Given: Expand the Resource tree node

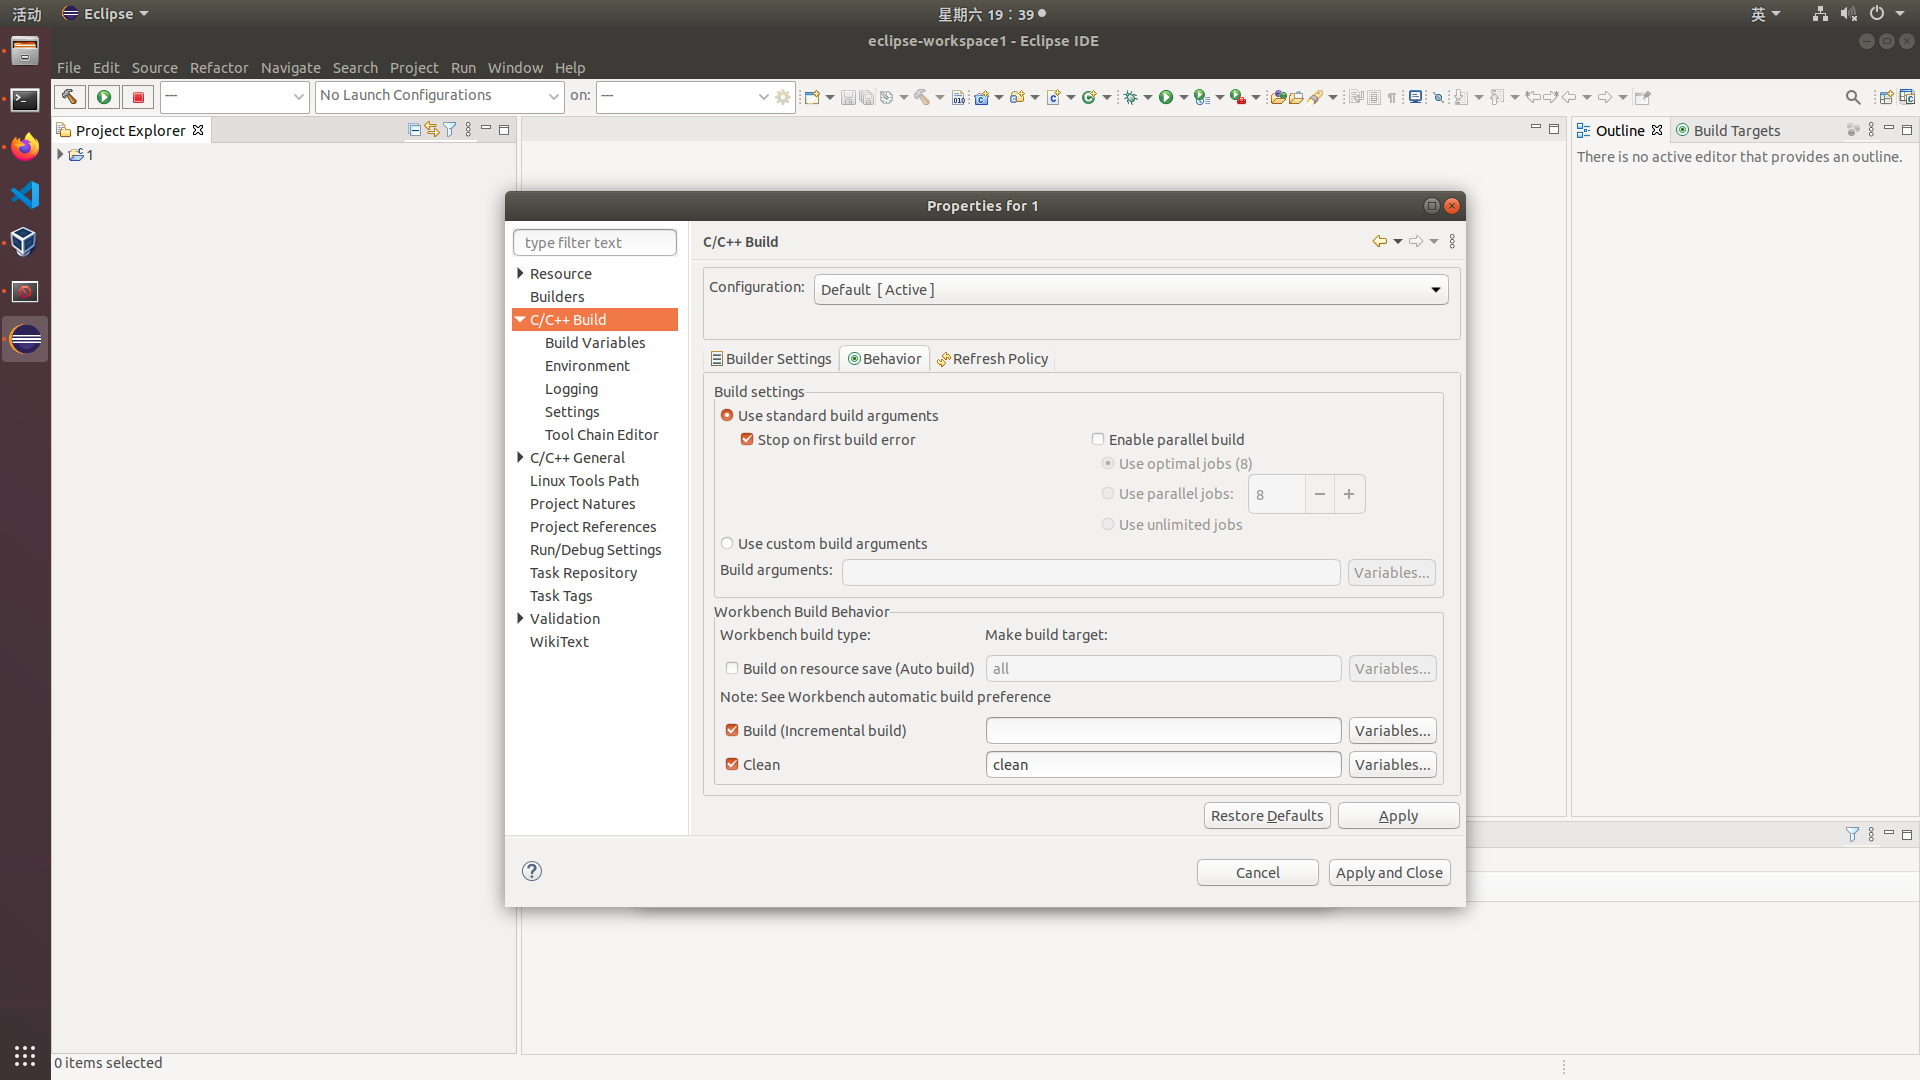Looking at the screenshot, I should [x=520, y=273].
